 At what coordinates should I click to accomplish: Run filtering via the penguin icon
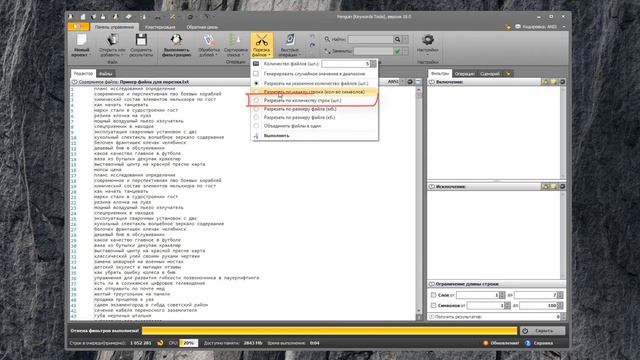pos(176,40)
